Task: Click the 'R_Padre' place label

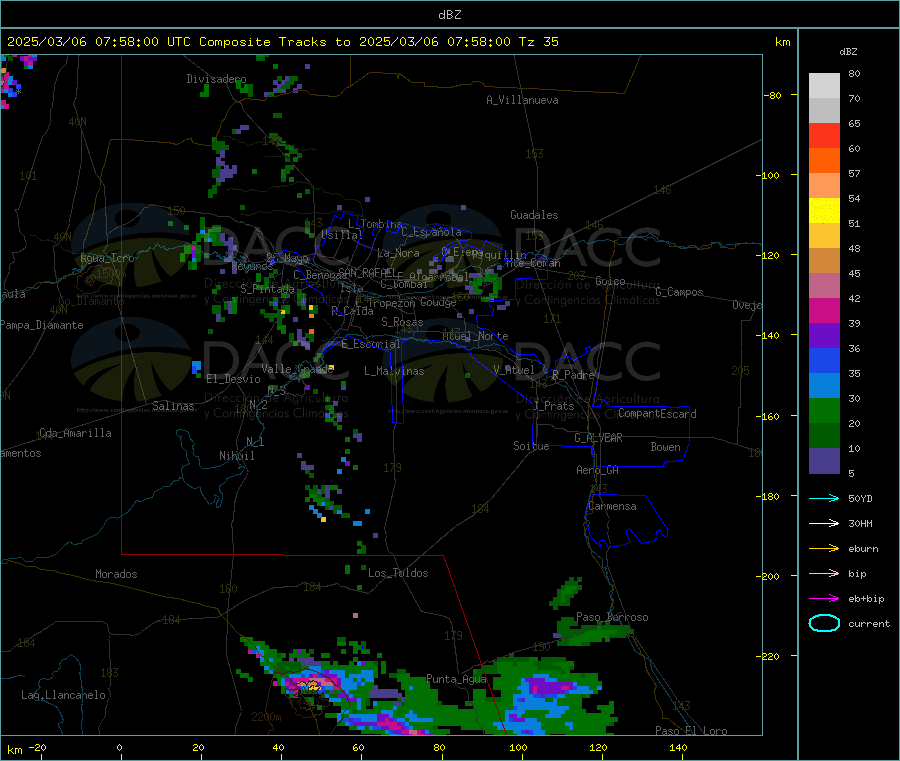Action: tap(573, 375)
